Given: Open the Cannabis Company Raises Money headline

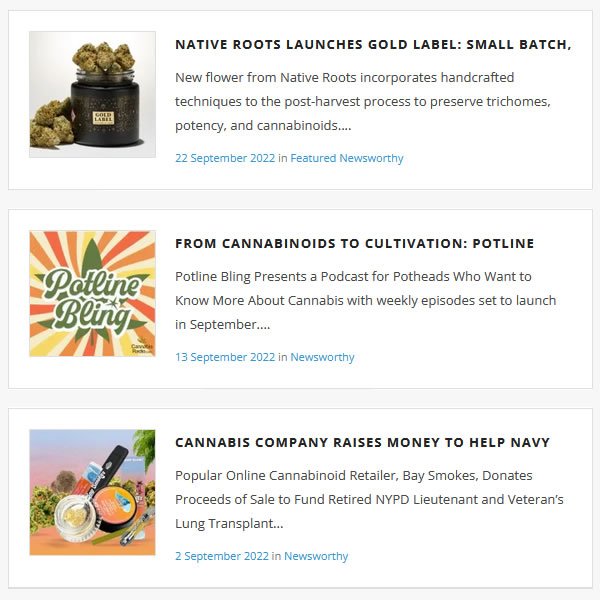Looking at the screenshot, I should (362, 442).
